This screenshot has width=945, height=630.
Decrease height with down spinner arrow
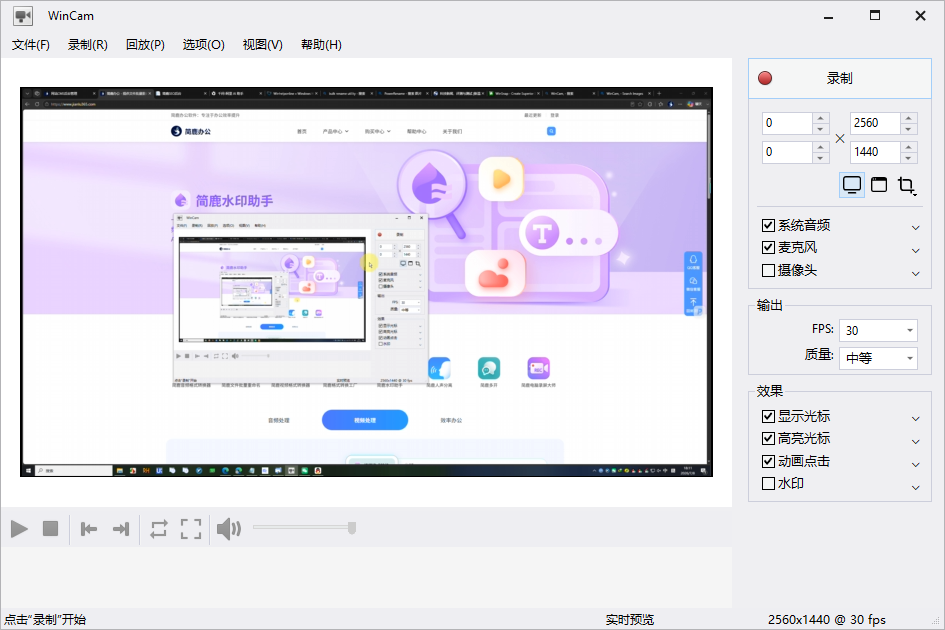pos(908,158)
